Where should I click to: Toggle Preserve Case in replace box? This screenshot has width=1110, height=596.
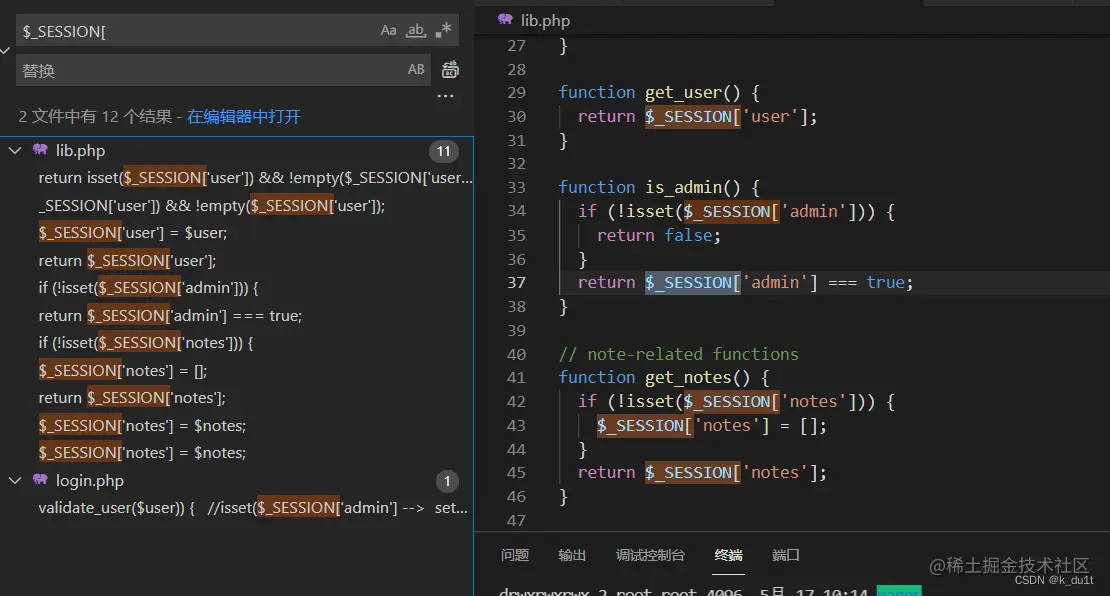pyautogui.click(x=416, y=69)
